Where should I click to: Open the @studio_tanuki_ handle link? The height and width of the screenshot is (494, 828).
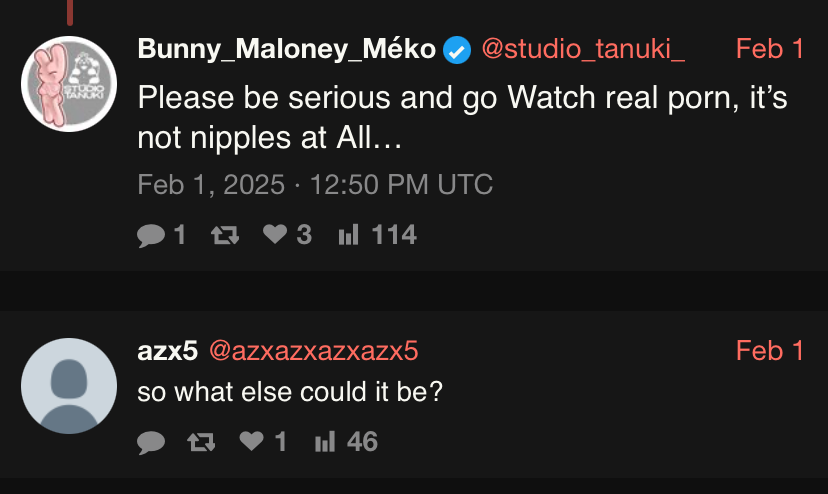(583, 49)
